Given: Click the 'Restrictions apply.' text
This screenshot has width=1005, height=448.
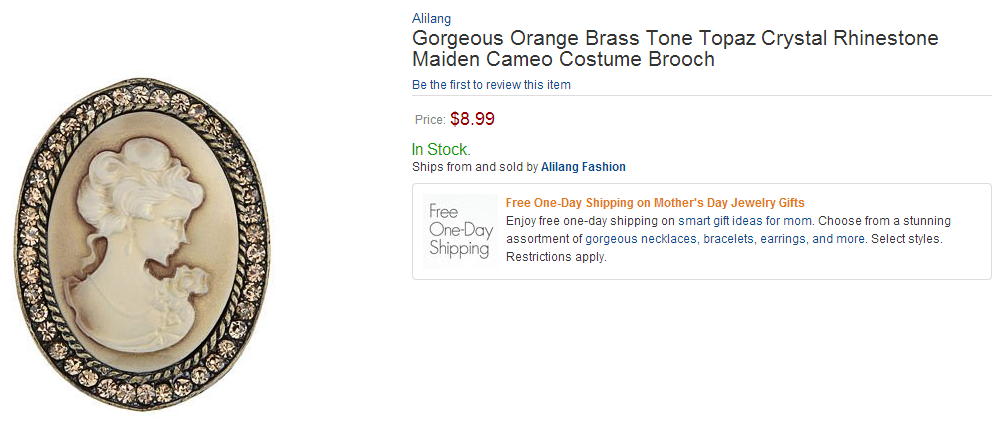Looking at the screenshot, I should [x=556, y=257].
